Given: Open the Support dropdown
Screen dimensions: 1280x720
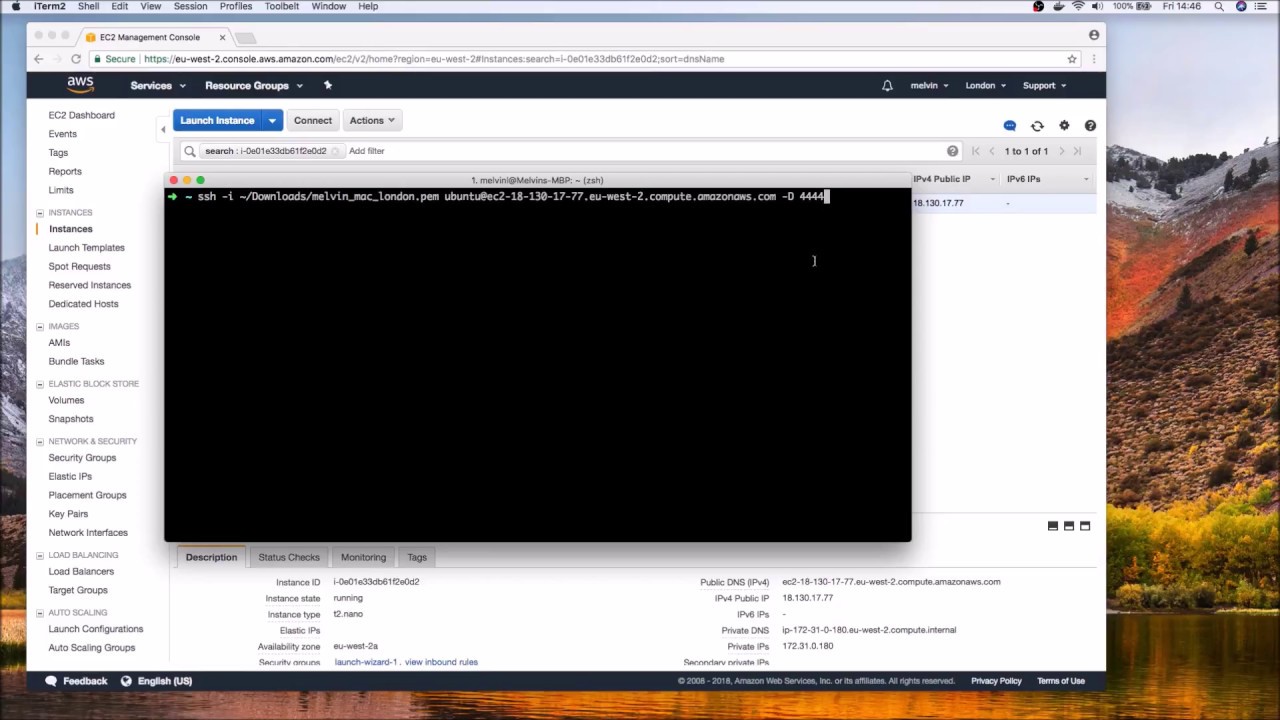Looking at the screenshot, I should 1044,86.
